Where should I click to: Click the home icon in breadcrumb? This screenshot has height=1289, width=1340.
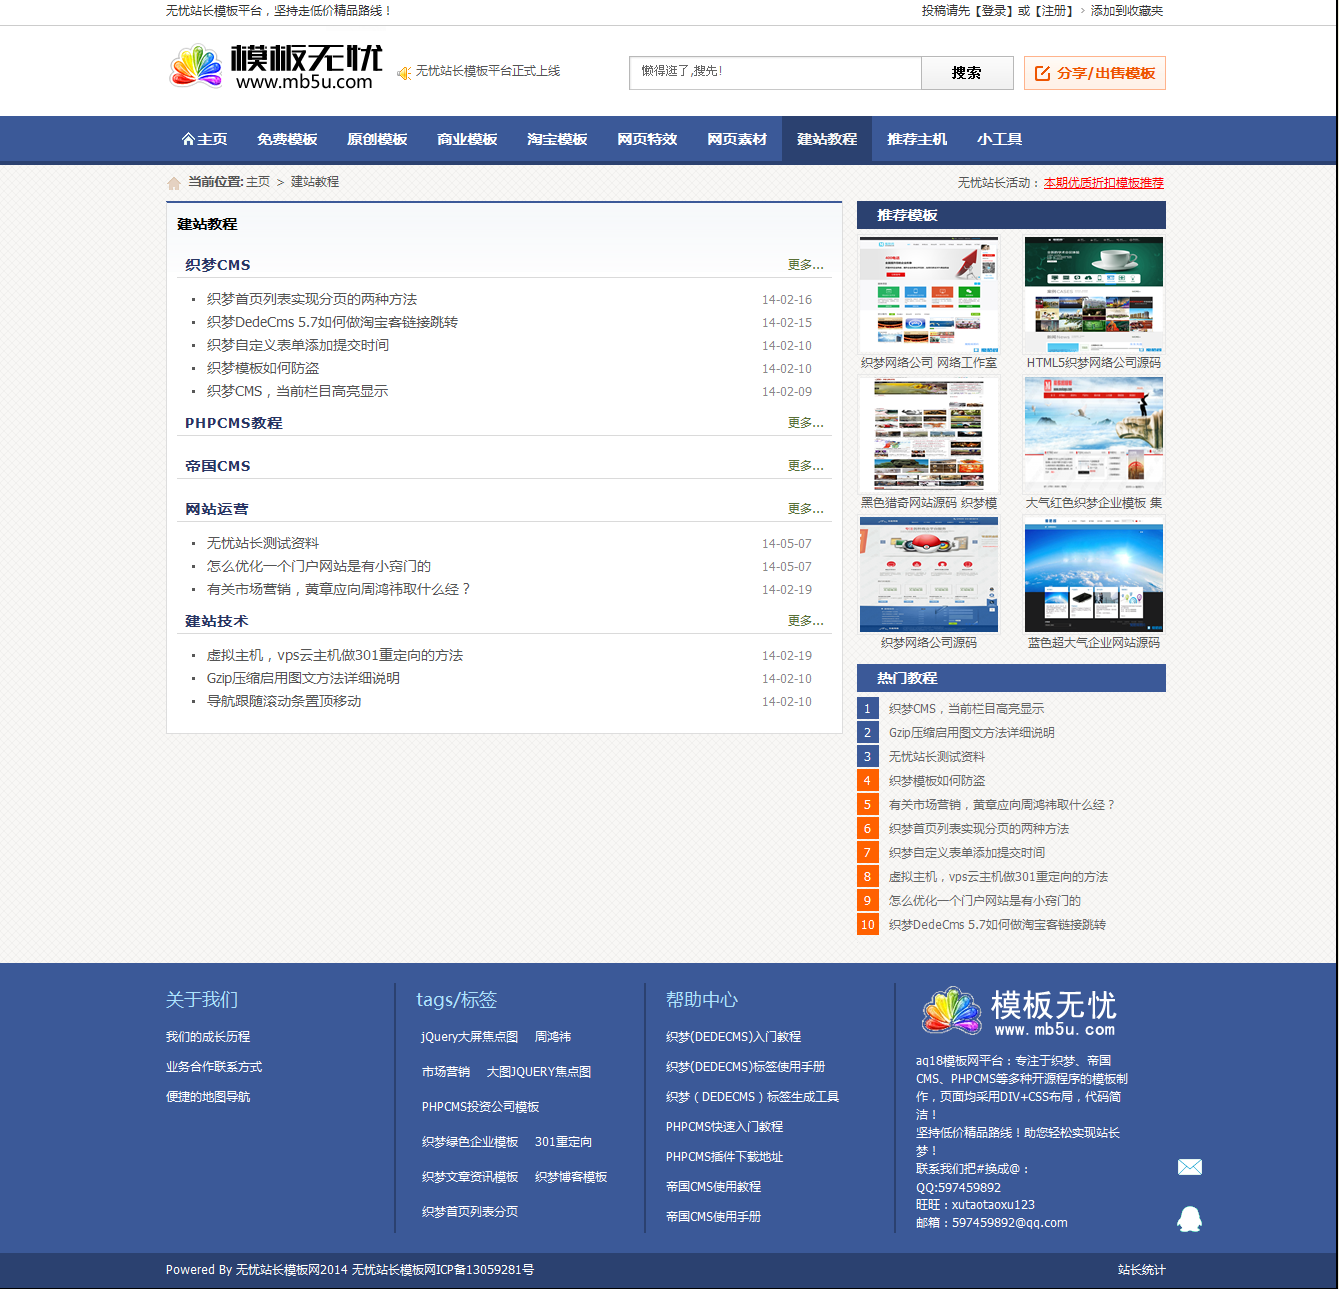pos(174,183)
